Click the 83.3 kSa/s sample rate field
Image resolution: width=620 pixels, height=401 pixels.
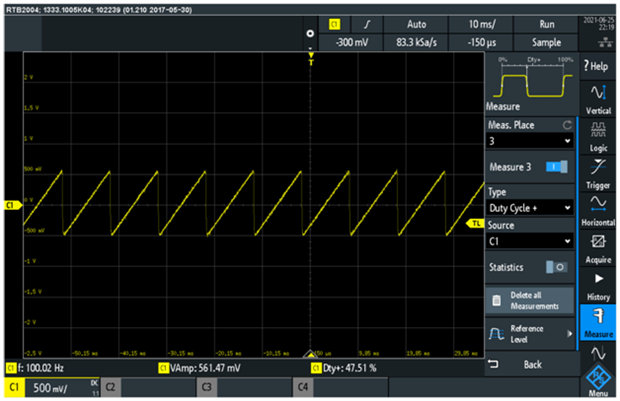click(x=416, y=42)
